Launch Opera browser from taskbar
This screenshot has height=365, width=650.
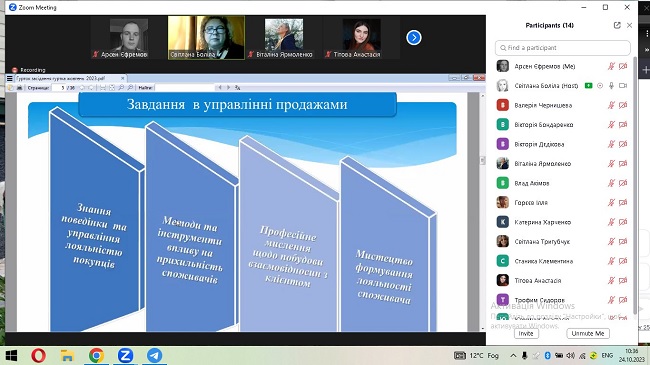(x=39, y=355)
